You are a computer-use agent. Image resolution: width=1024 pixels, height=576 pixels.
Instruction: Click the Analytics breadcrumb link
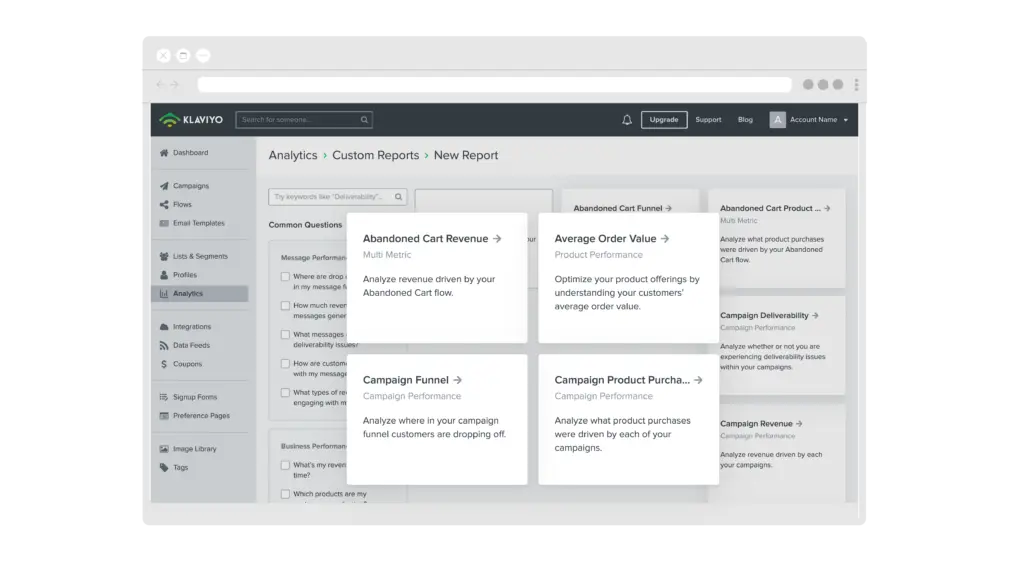pos(293,155)
